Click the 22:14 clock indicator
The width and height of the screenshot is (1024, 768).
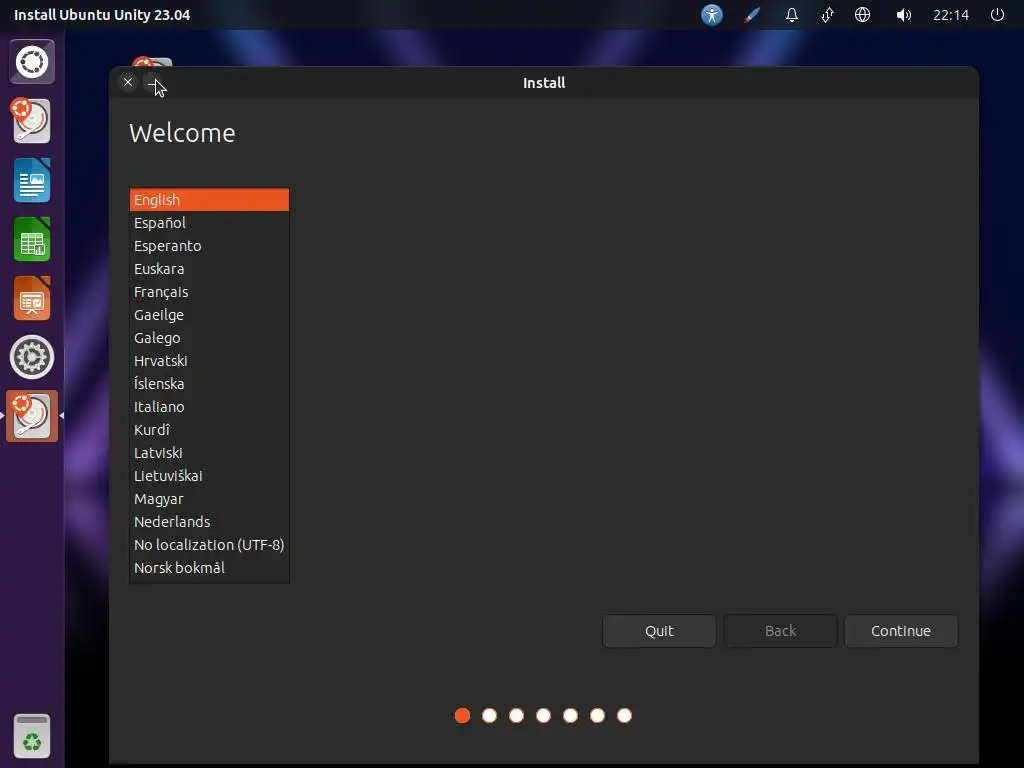point(951,14)
